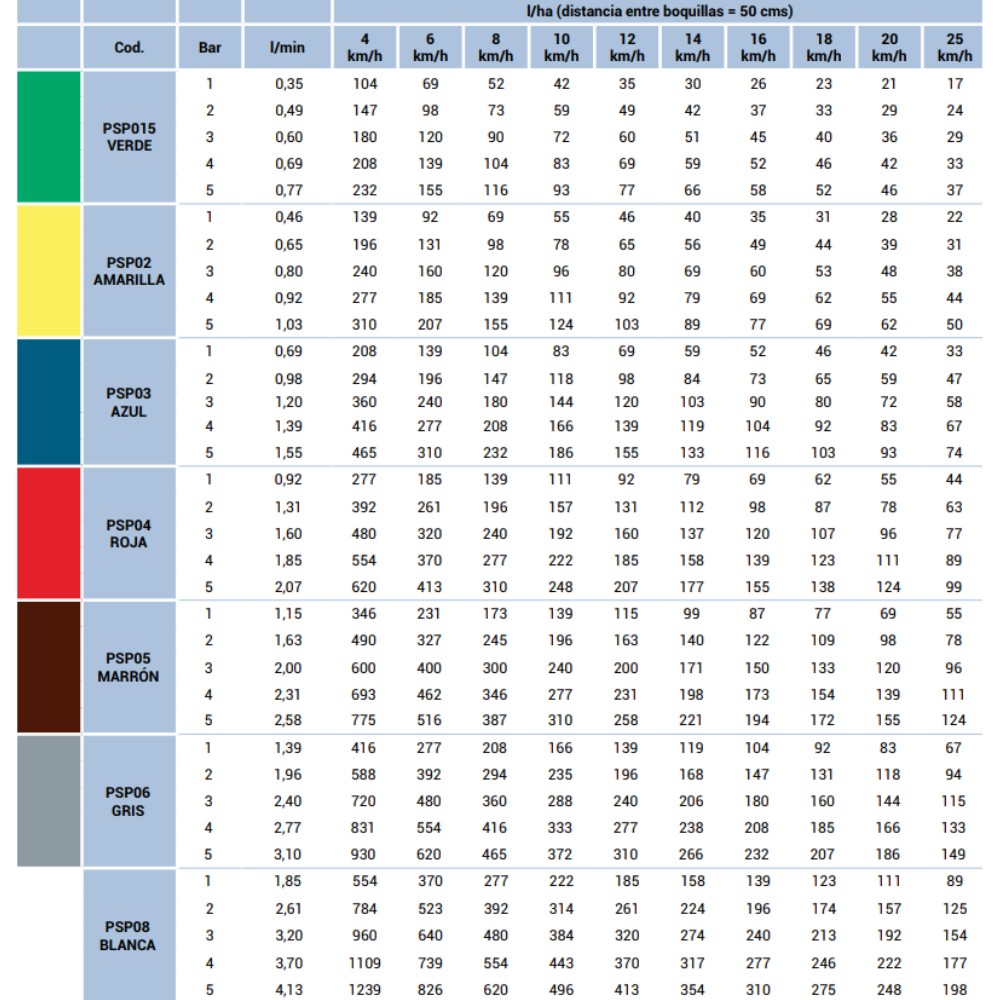Click the l/min value '2,07'

pos(288,587)
